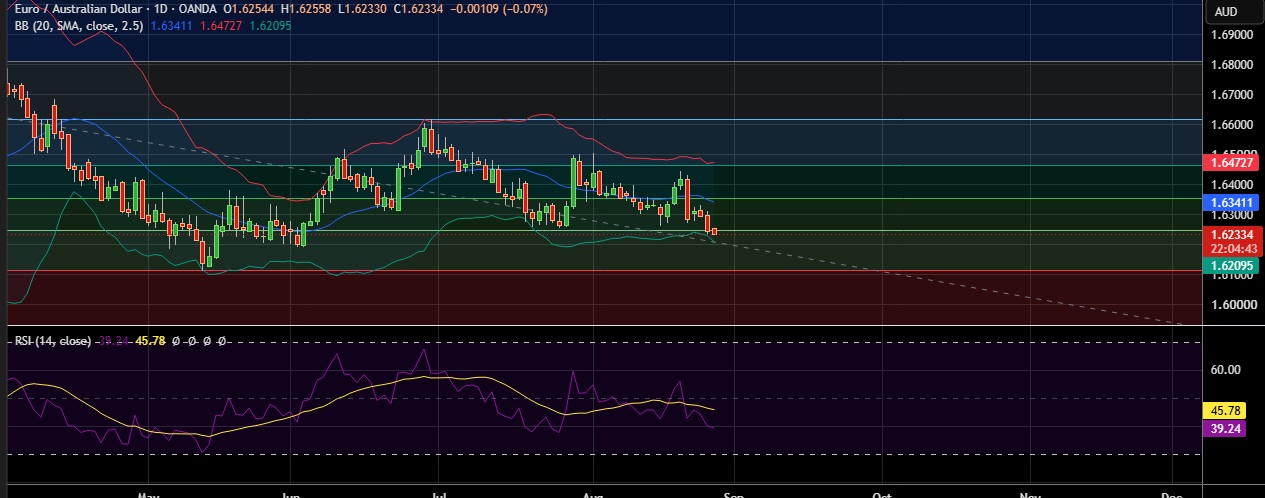Click the 1.69000 price axis tick

click(1232, 35)
